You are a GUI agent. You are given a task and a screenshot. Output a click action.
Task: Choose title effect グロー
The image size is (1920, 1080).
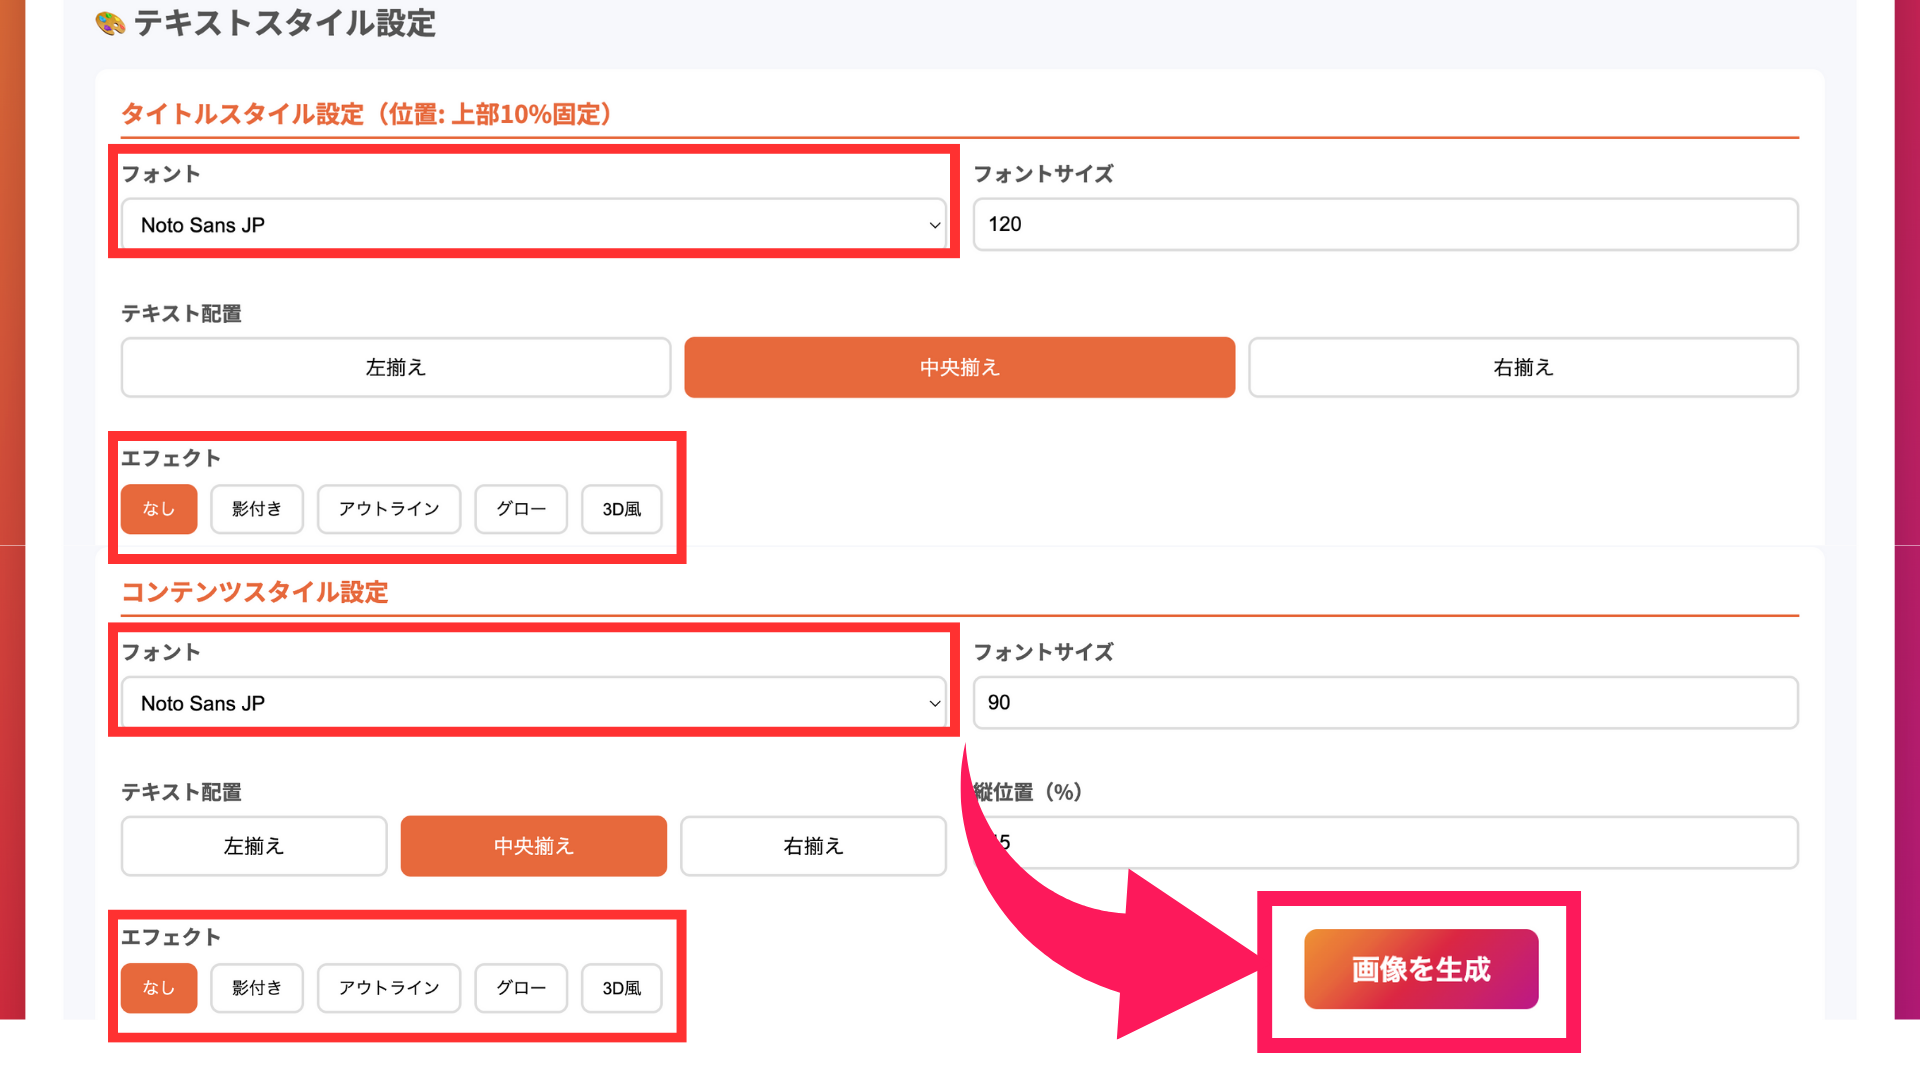[520, 509]
